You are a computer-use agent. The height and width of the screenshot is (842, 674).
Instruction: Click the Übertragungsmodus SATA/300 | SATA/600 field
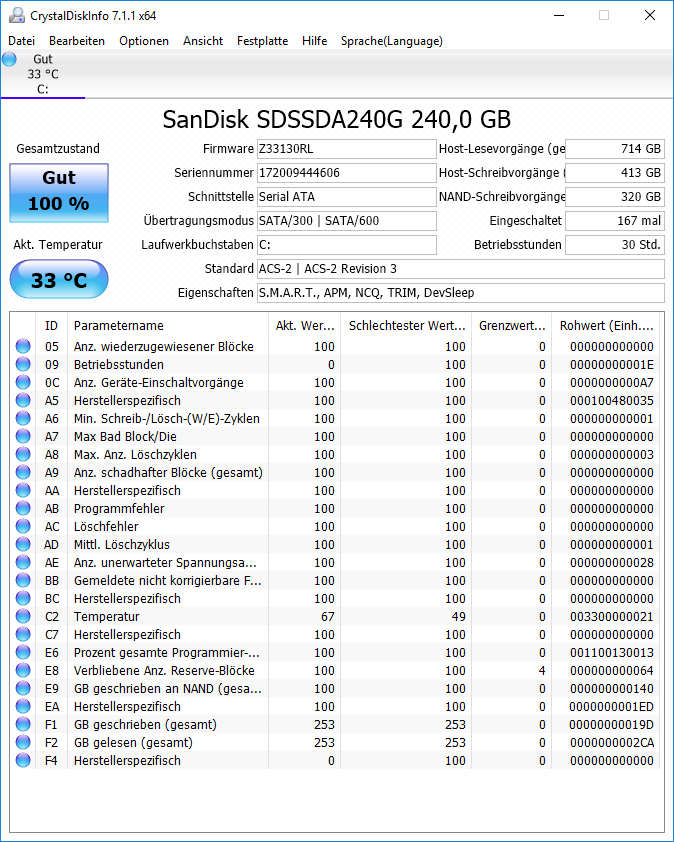pos(346,221)
